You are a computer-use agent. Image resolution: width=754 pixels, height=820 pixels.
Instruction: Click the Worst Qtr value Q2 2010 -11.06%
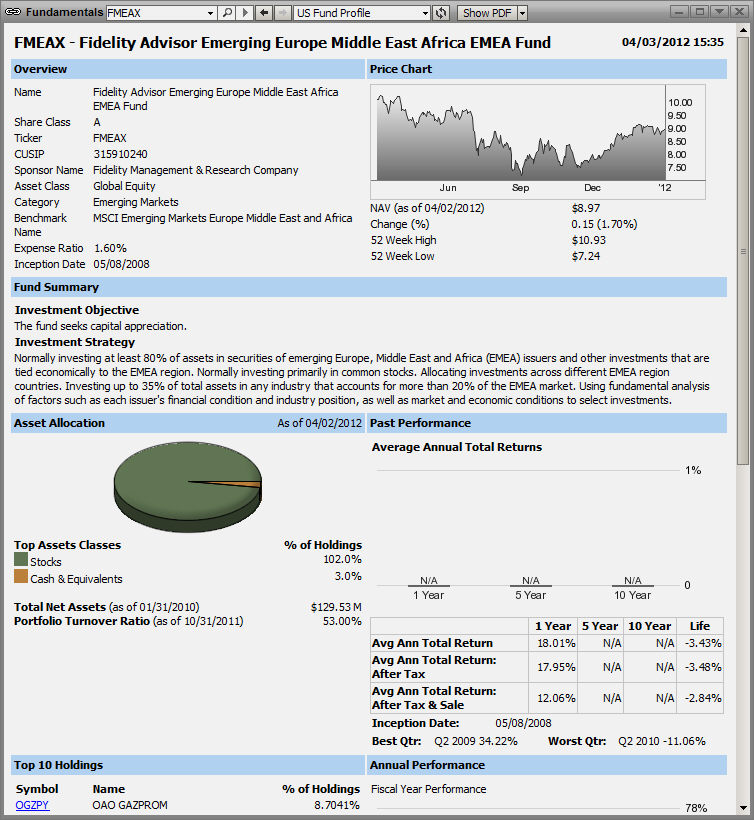tap(662, 741)
